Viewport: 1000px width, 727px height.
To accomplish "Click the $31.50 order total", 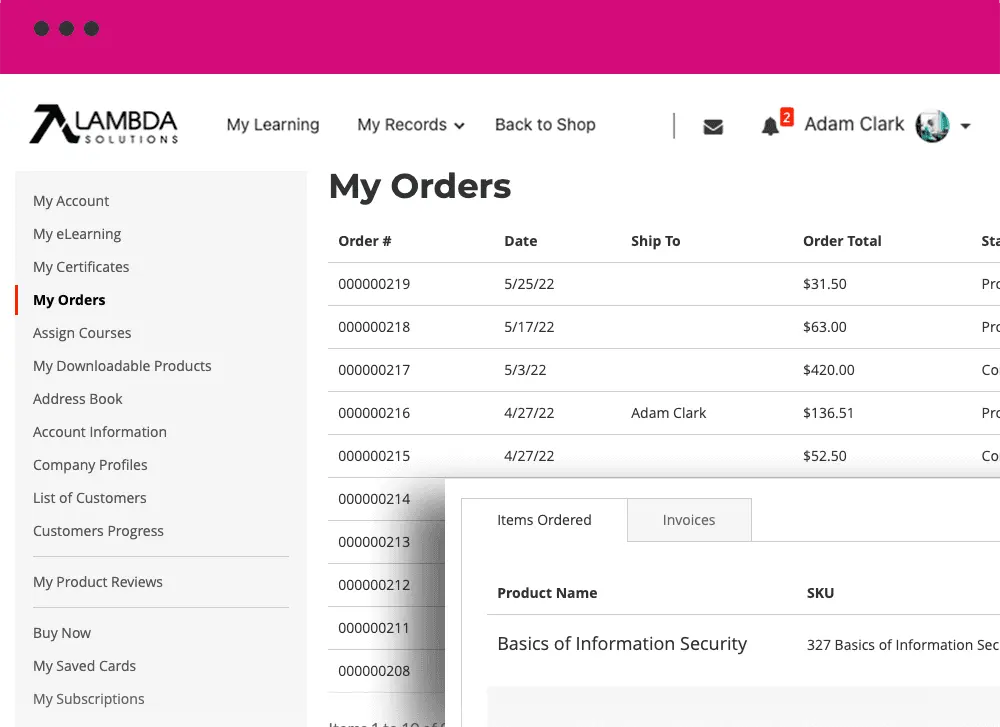I will [825, 284].
